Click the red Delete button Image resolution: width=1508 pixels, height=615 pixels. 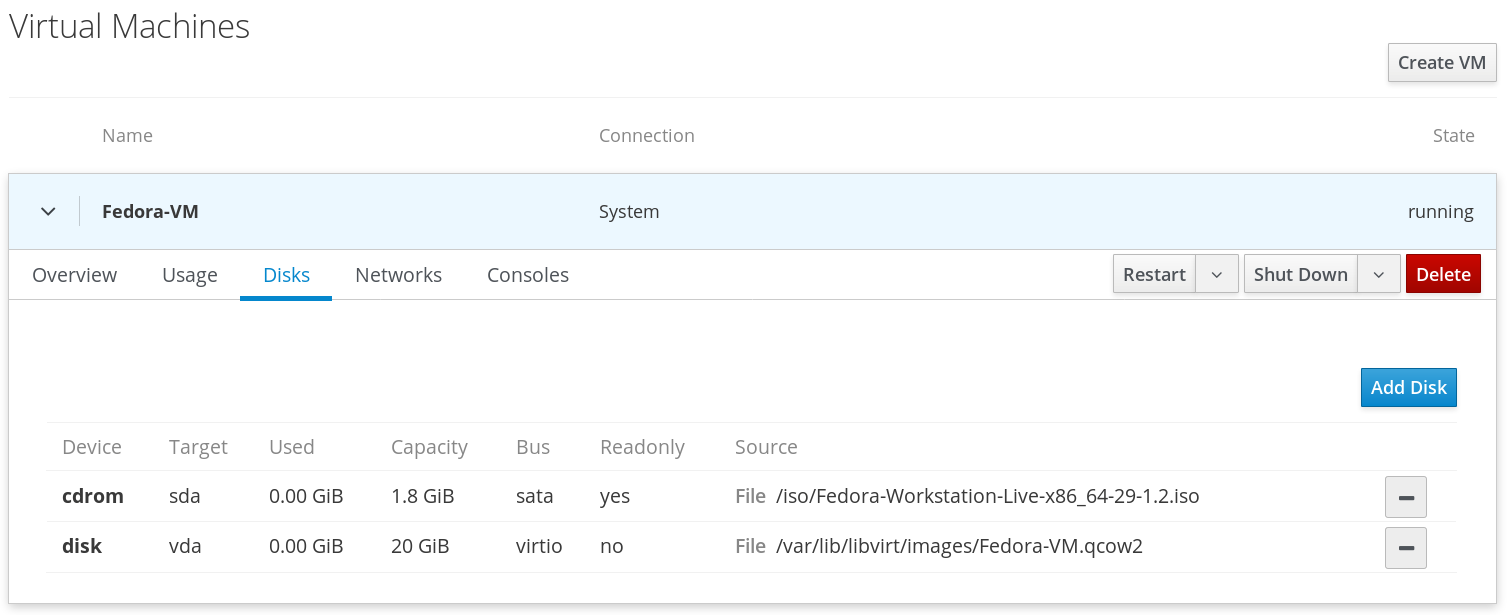1442,275
